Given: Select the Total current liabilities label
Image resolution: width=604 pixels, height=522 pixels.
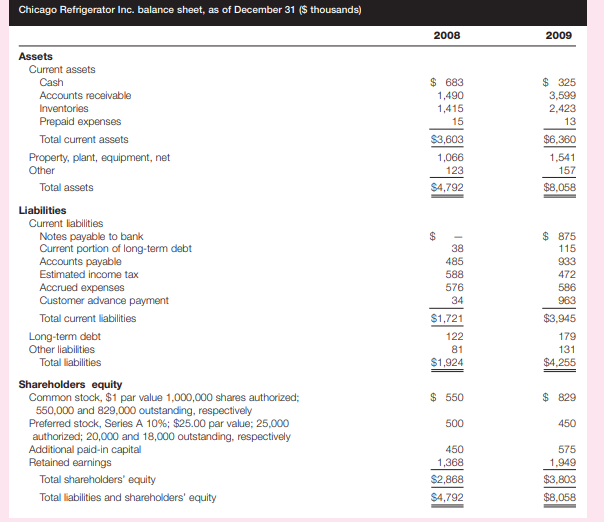Looking at the screenshot, I should (87, 319).
